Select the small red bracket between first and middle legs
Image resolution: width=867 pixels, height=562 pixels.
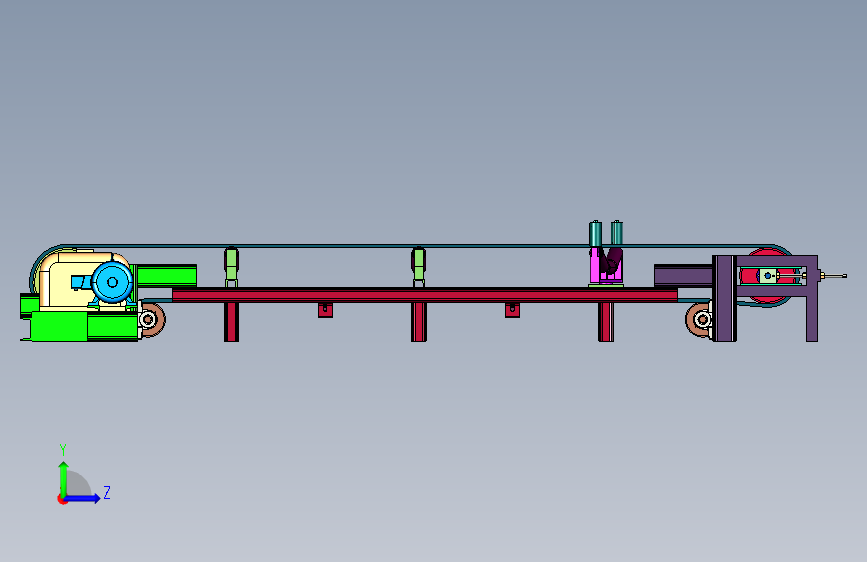click(325, 310)
